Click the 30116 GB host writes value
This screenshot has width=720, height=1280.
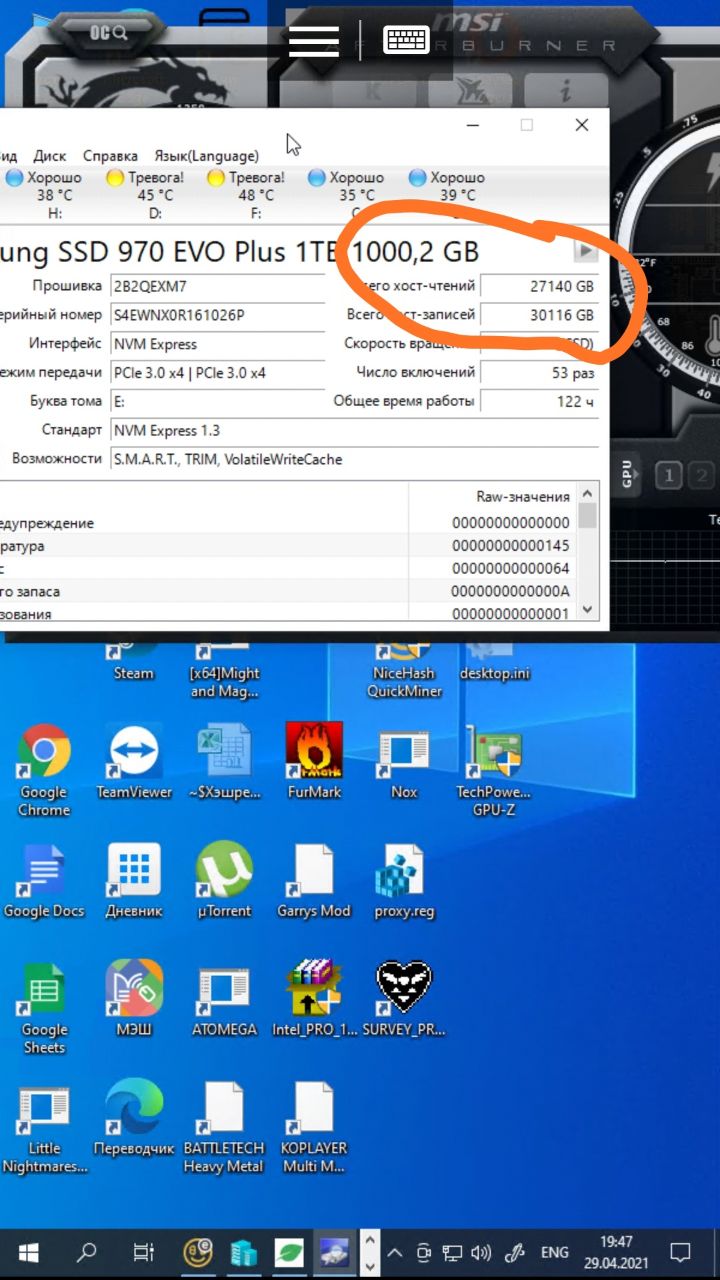(539, 315)
